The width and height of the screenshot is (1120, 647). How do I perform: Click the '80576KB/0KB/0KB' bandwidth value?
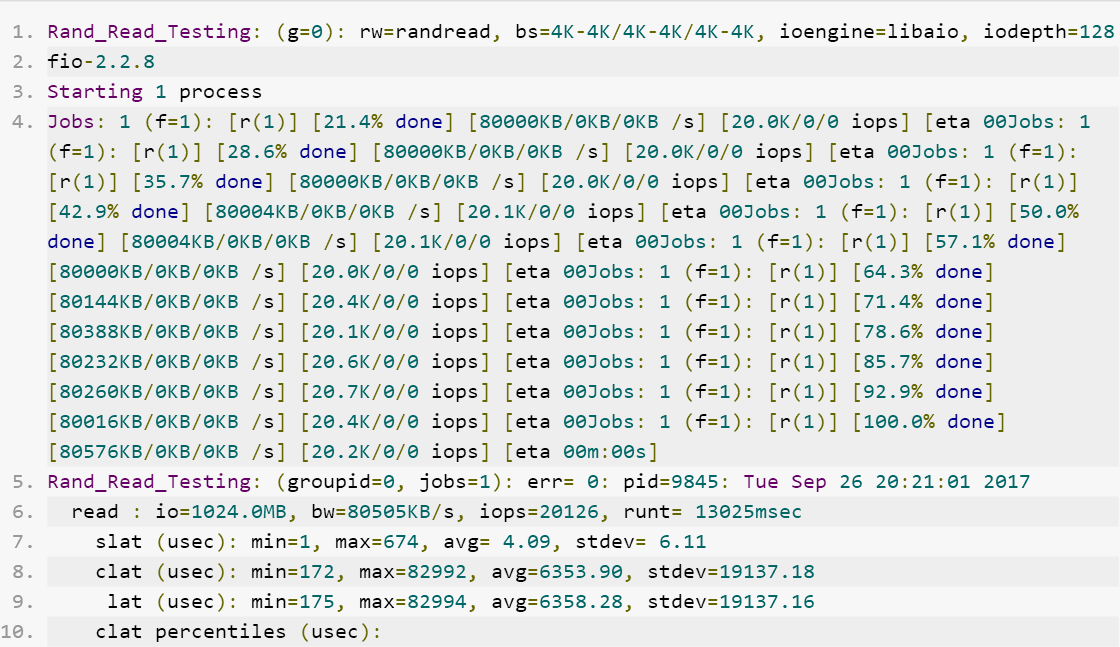(x=149, y=452)
